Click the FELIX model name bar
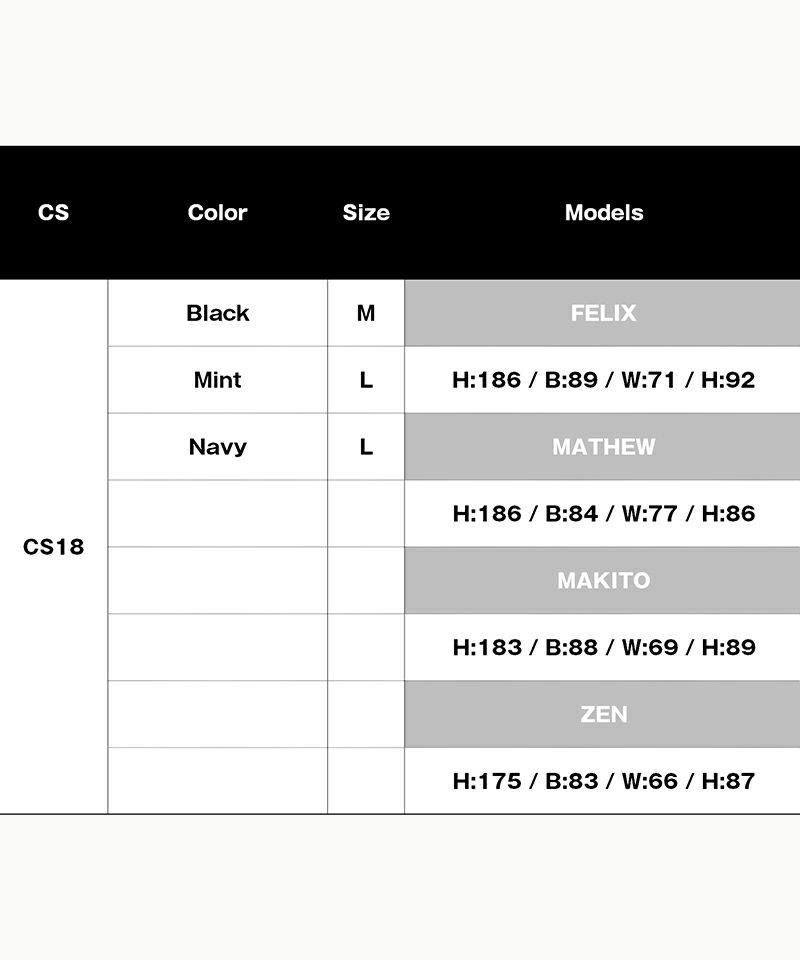800x960 pixels. click(x=603, y=313)
